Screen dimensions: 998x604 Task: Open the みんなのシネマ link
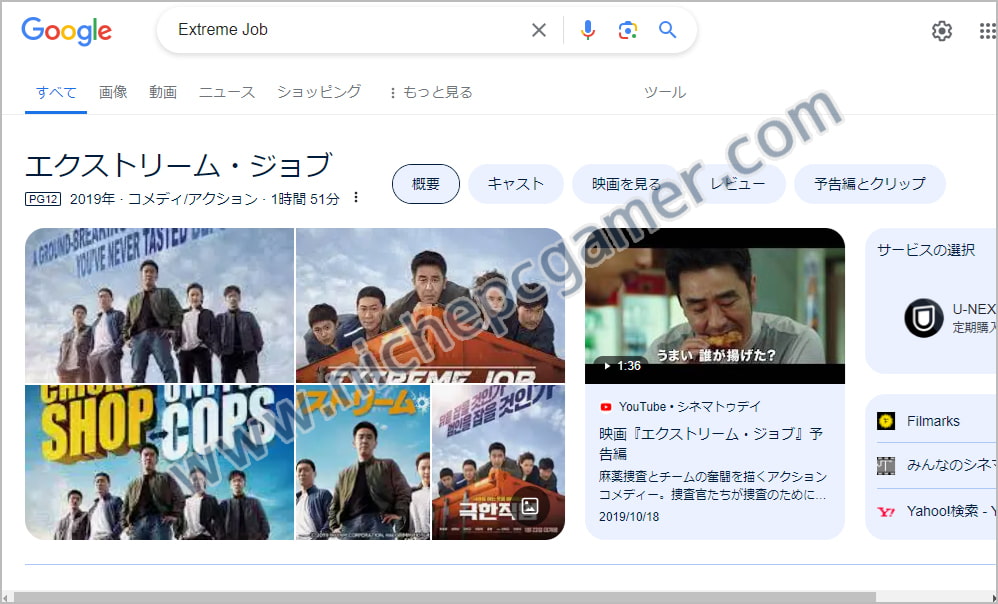coord(952,465)
